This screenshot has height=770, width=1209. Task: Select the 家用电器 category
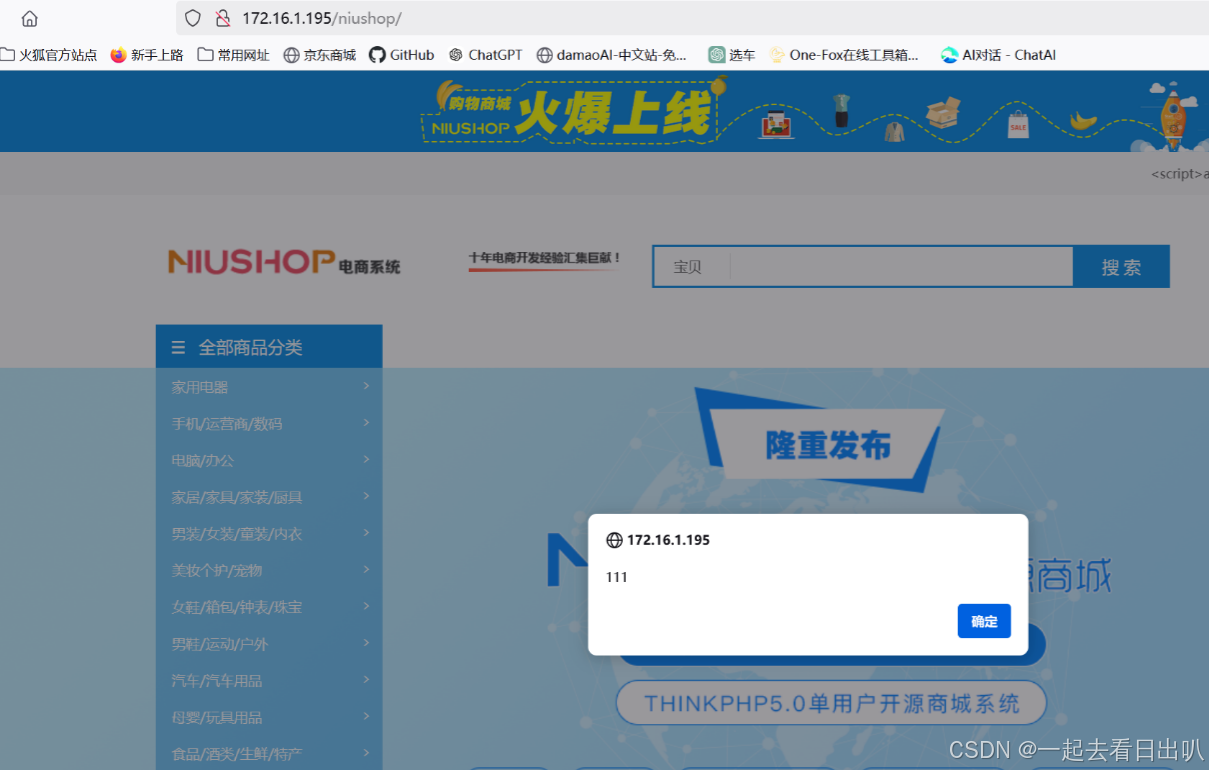pos(200,387)
